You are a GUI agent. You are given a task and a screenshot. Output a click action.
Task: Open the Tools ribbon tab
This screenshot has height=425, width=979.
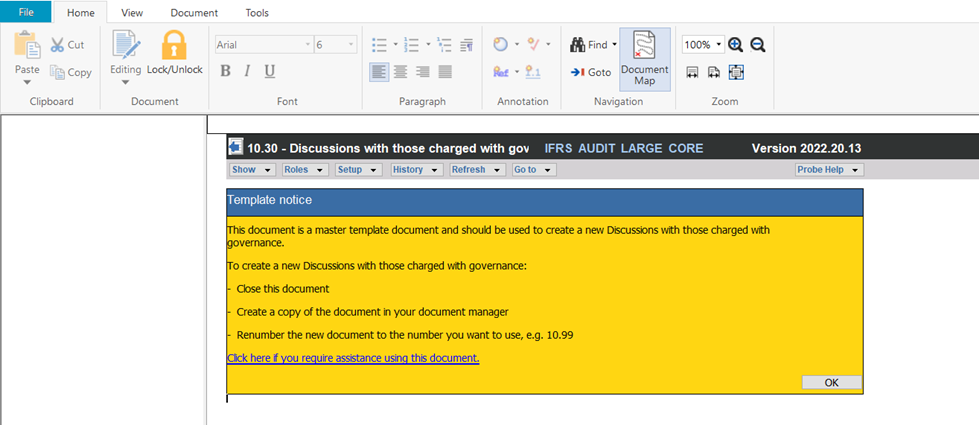pos(256,13)
